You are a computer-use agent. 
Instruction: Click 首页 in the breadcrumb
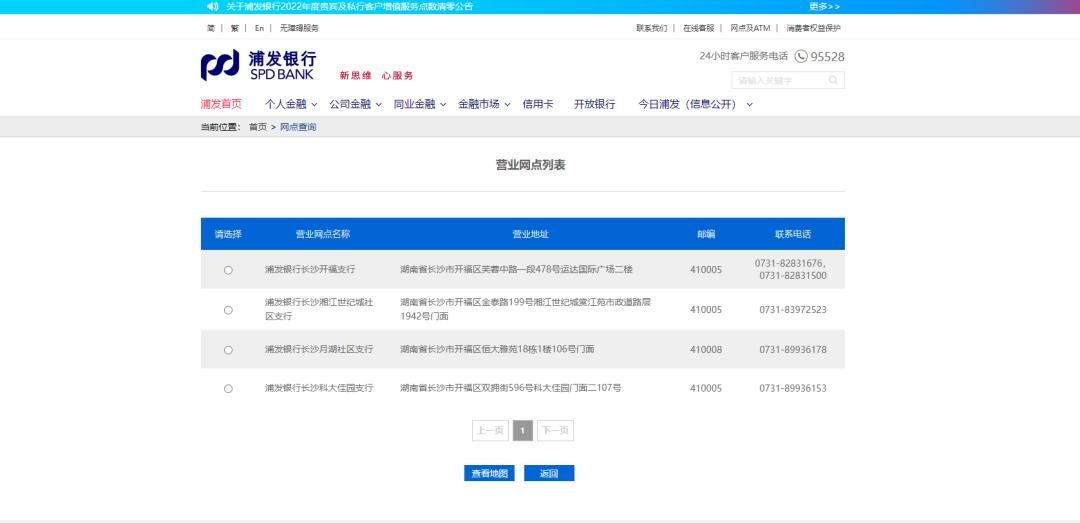(x=258, y=127)
